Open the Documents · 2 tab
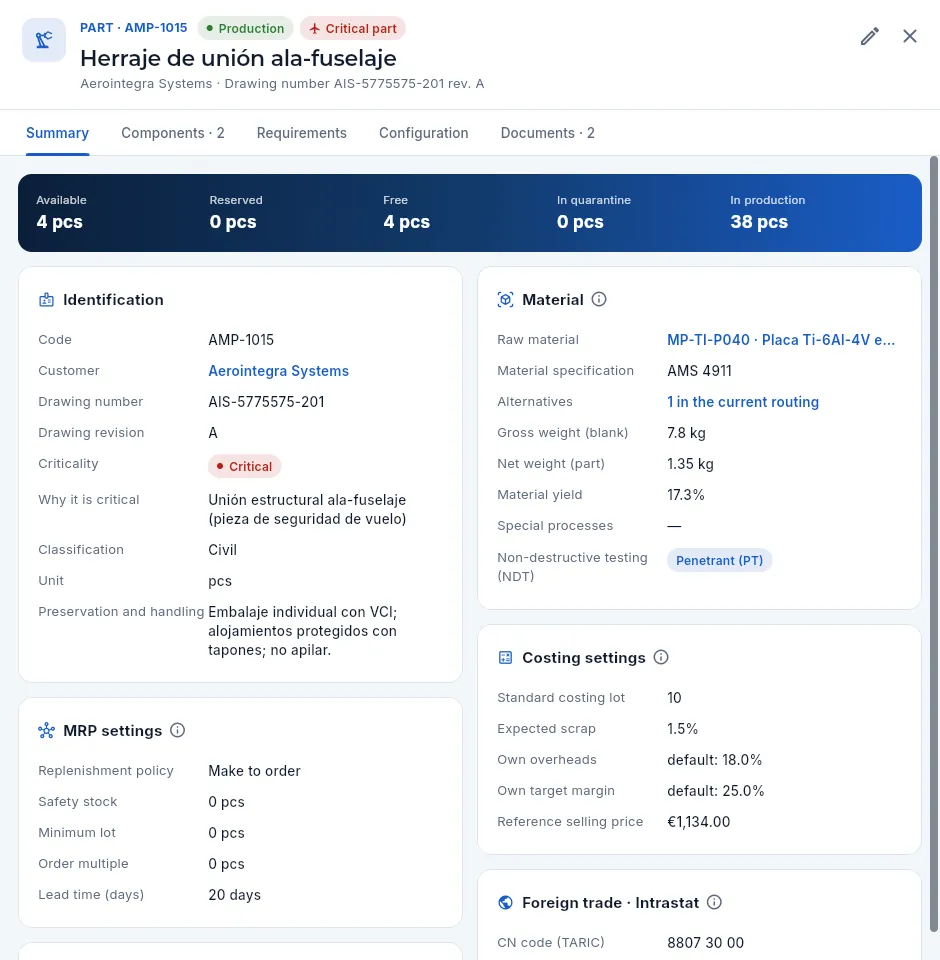The width and height of the screenshot is (940, 960). click(x=547, y=133)
